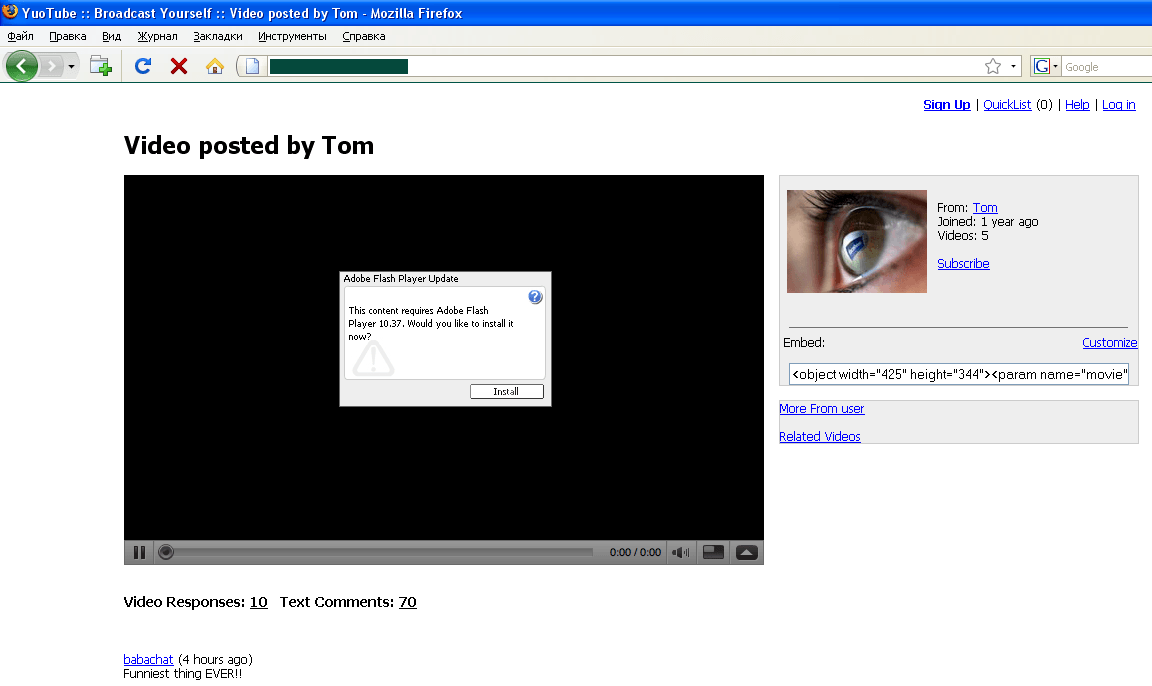The width and height of the screenshot is (1152, 686).
Task: Go to home page via house icon
Action: (x=215, y=66)
